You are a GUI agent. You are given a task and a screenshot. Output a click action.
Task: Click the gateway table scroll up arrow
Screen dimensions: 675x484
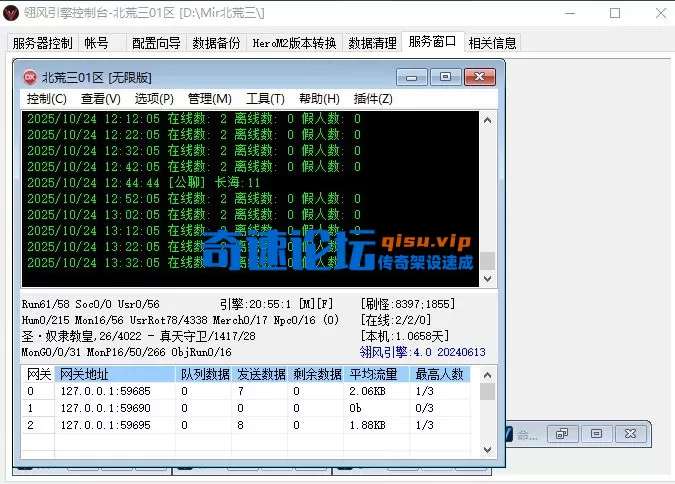pos(487,375)
